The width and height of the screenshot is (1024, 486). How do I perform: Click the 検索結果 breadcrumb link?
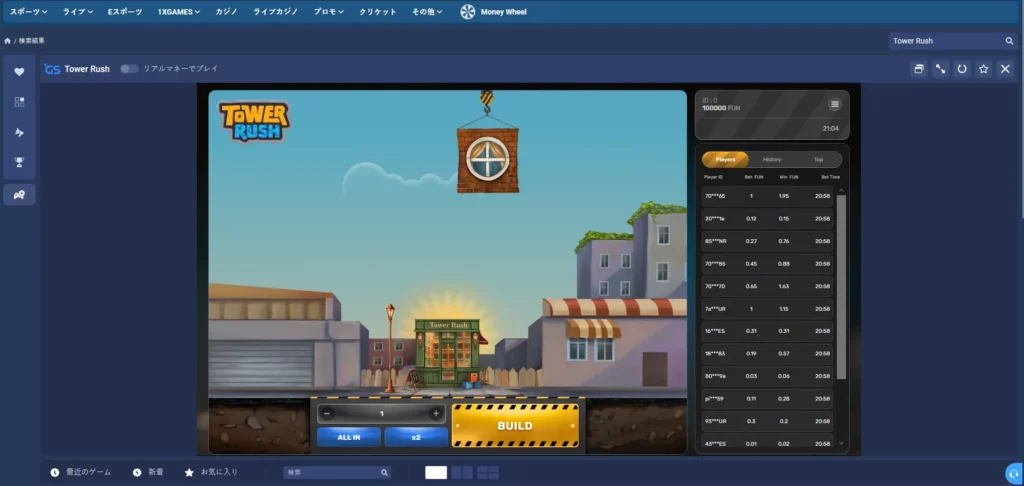31,40
